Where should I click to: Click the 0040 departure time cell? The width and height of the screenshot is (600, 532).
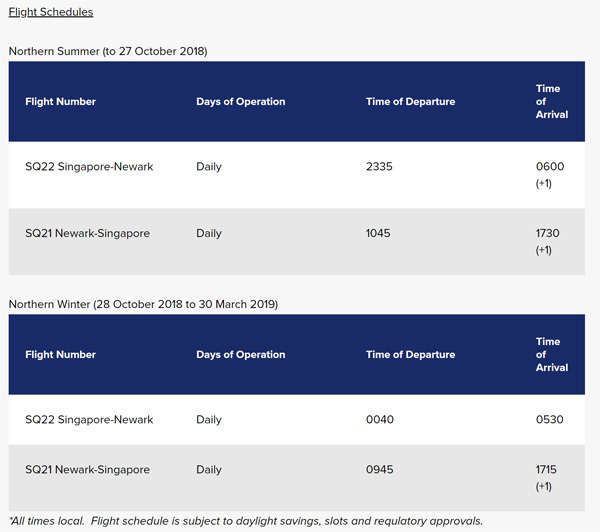point(379,420)
